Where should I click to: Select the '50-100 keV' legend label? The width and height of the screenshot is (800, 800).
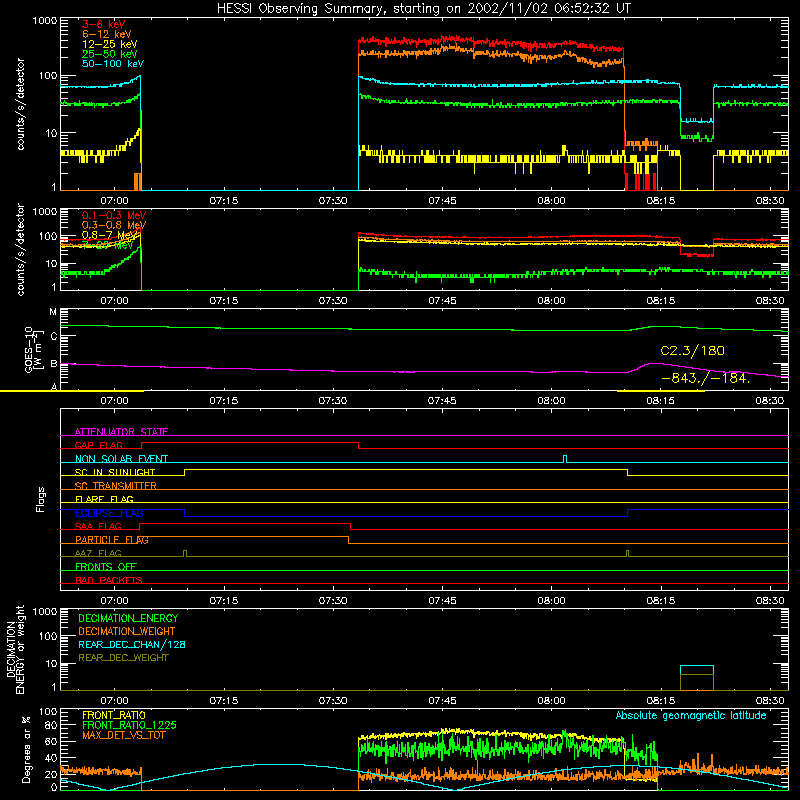tap(113, 64)
